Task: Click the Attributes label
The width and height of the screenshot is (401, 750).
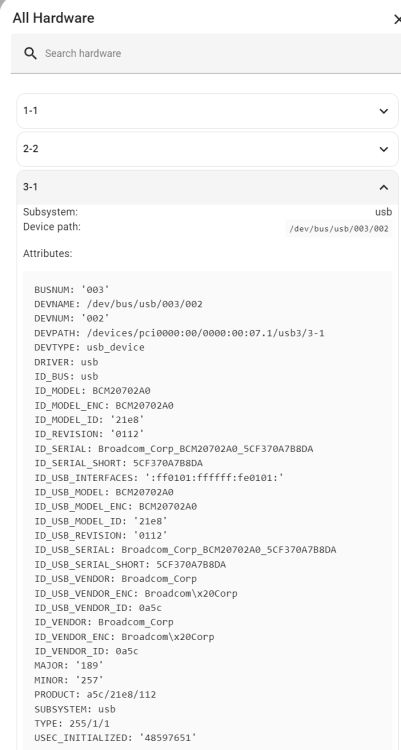Action: tap(47, 254)
